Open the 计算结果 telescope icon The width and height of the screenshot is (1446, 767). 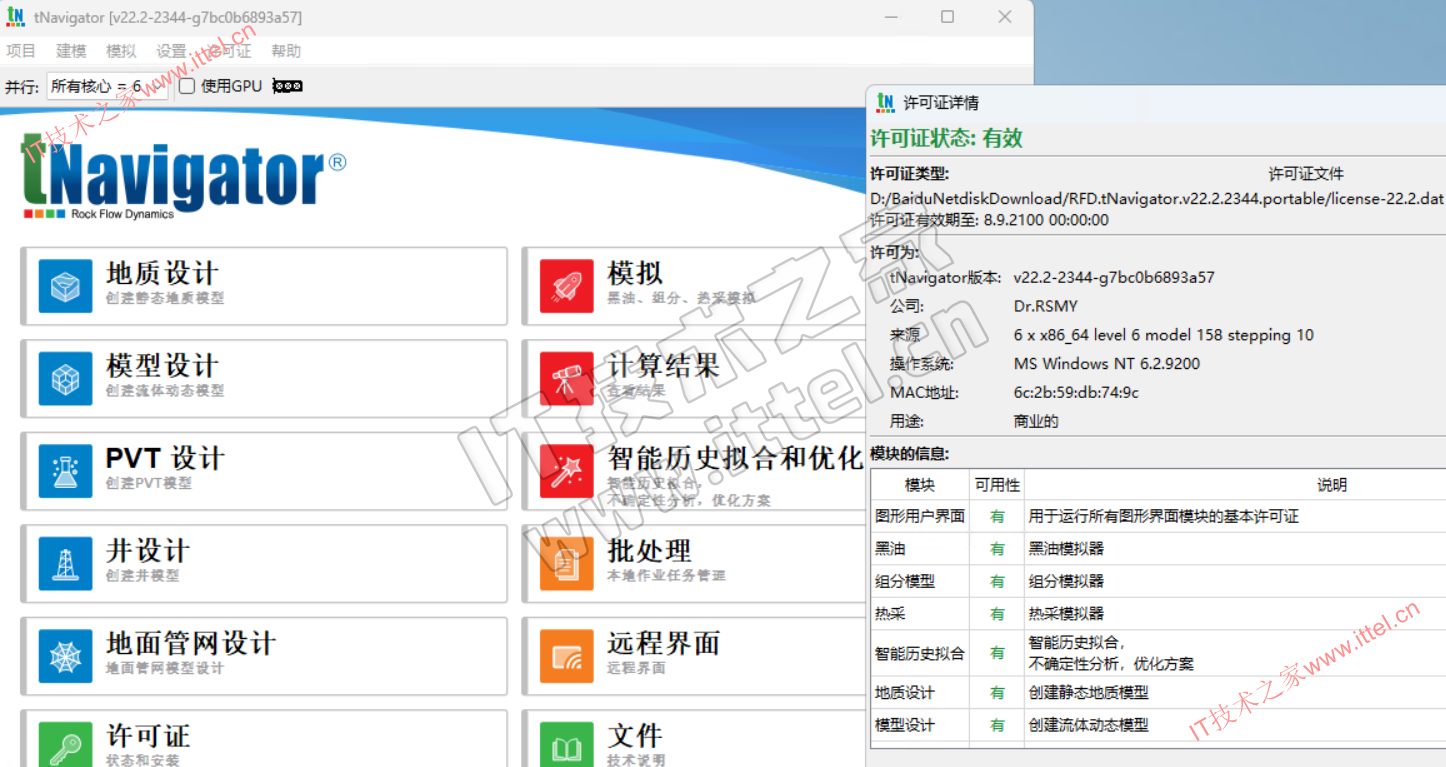(x=567, y=379)
